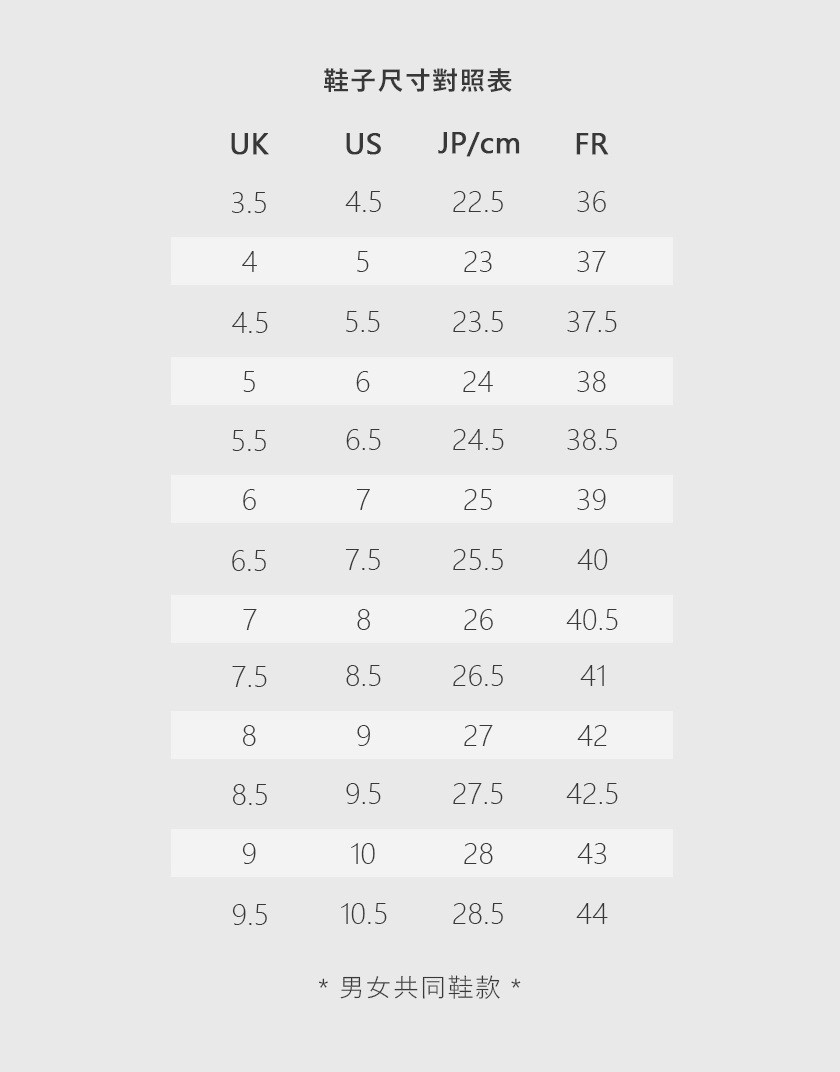The height and width of the screenshot is (1072, 840).
Task: Click JP/cm value 24 cell
Action: pyautogui.click(x=478, y=381)
